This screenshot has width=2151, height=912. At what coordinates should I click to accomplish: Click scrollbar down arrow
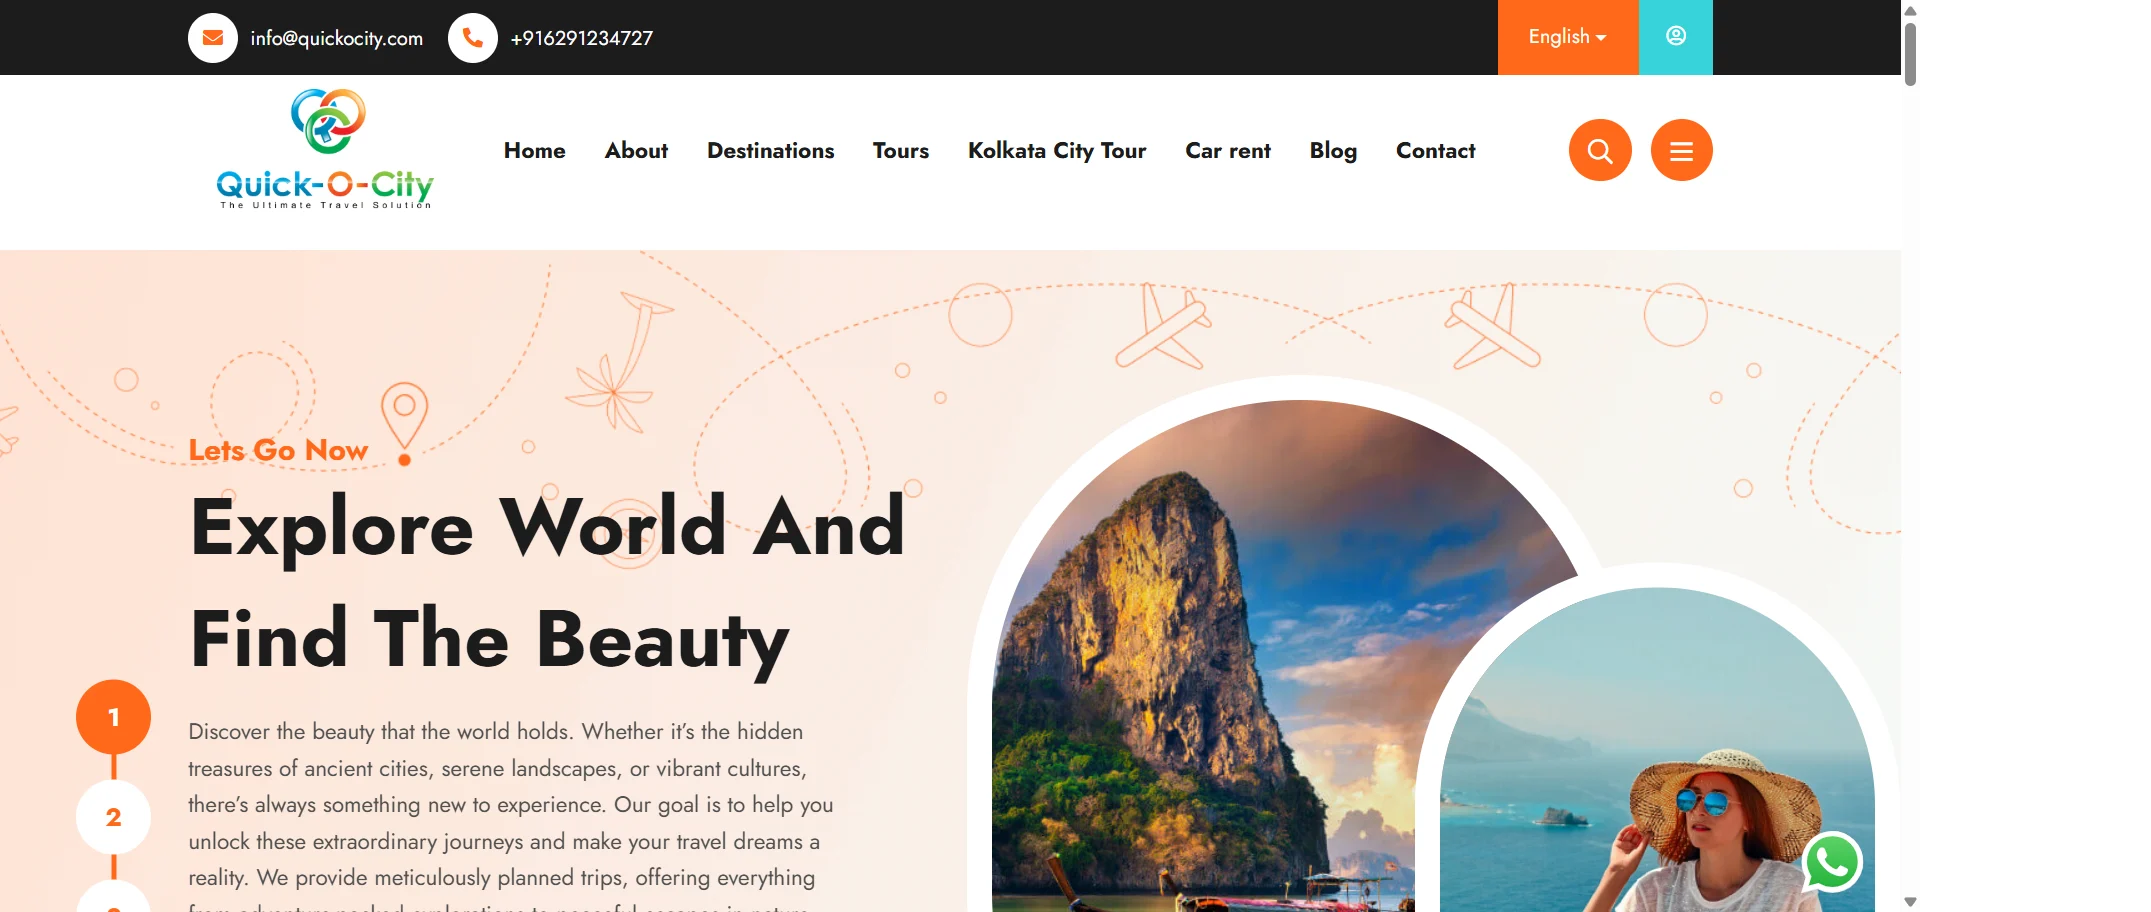click(1910, 901)
